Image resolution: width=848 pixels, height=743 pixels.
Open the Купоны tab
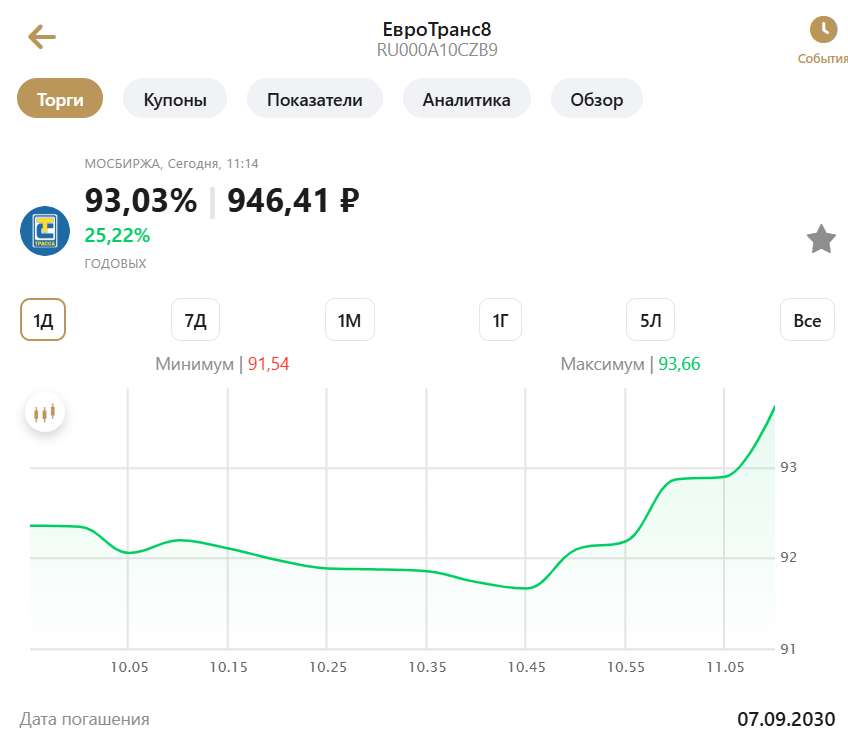[x=175, y=98]
